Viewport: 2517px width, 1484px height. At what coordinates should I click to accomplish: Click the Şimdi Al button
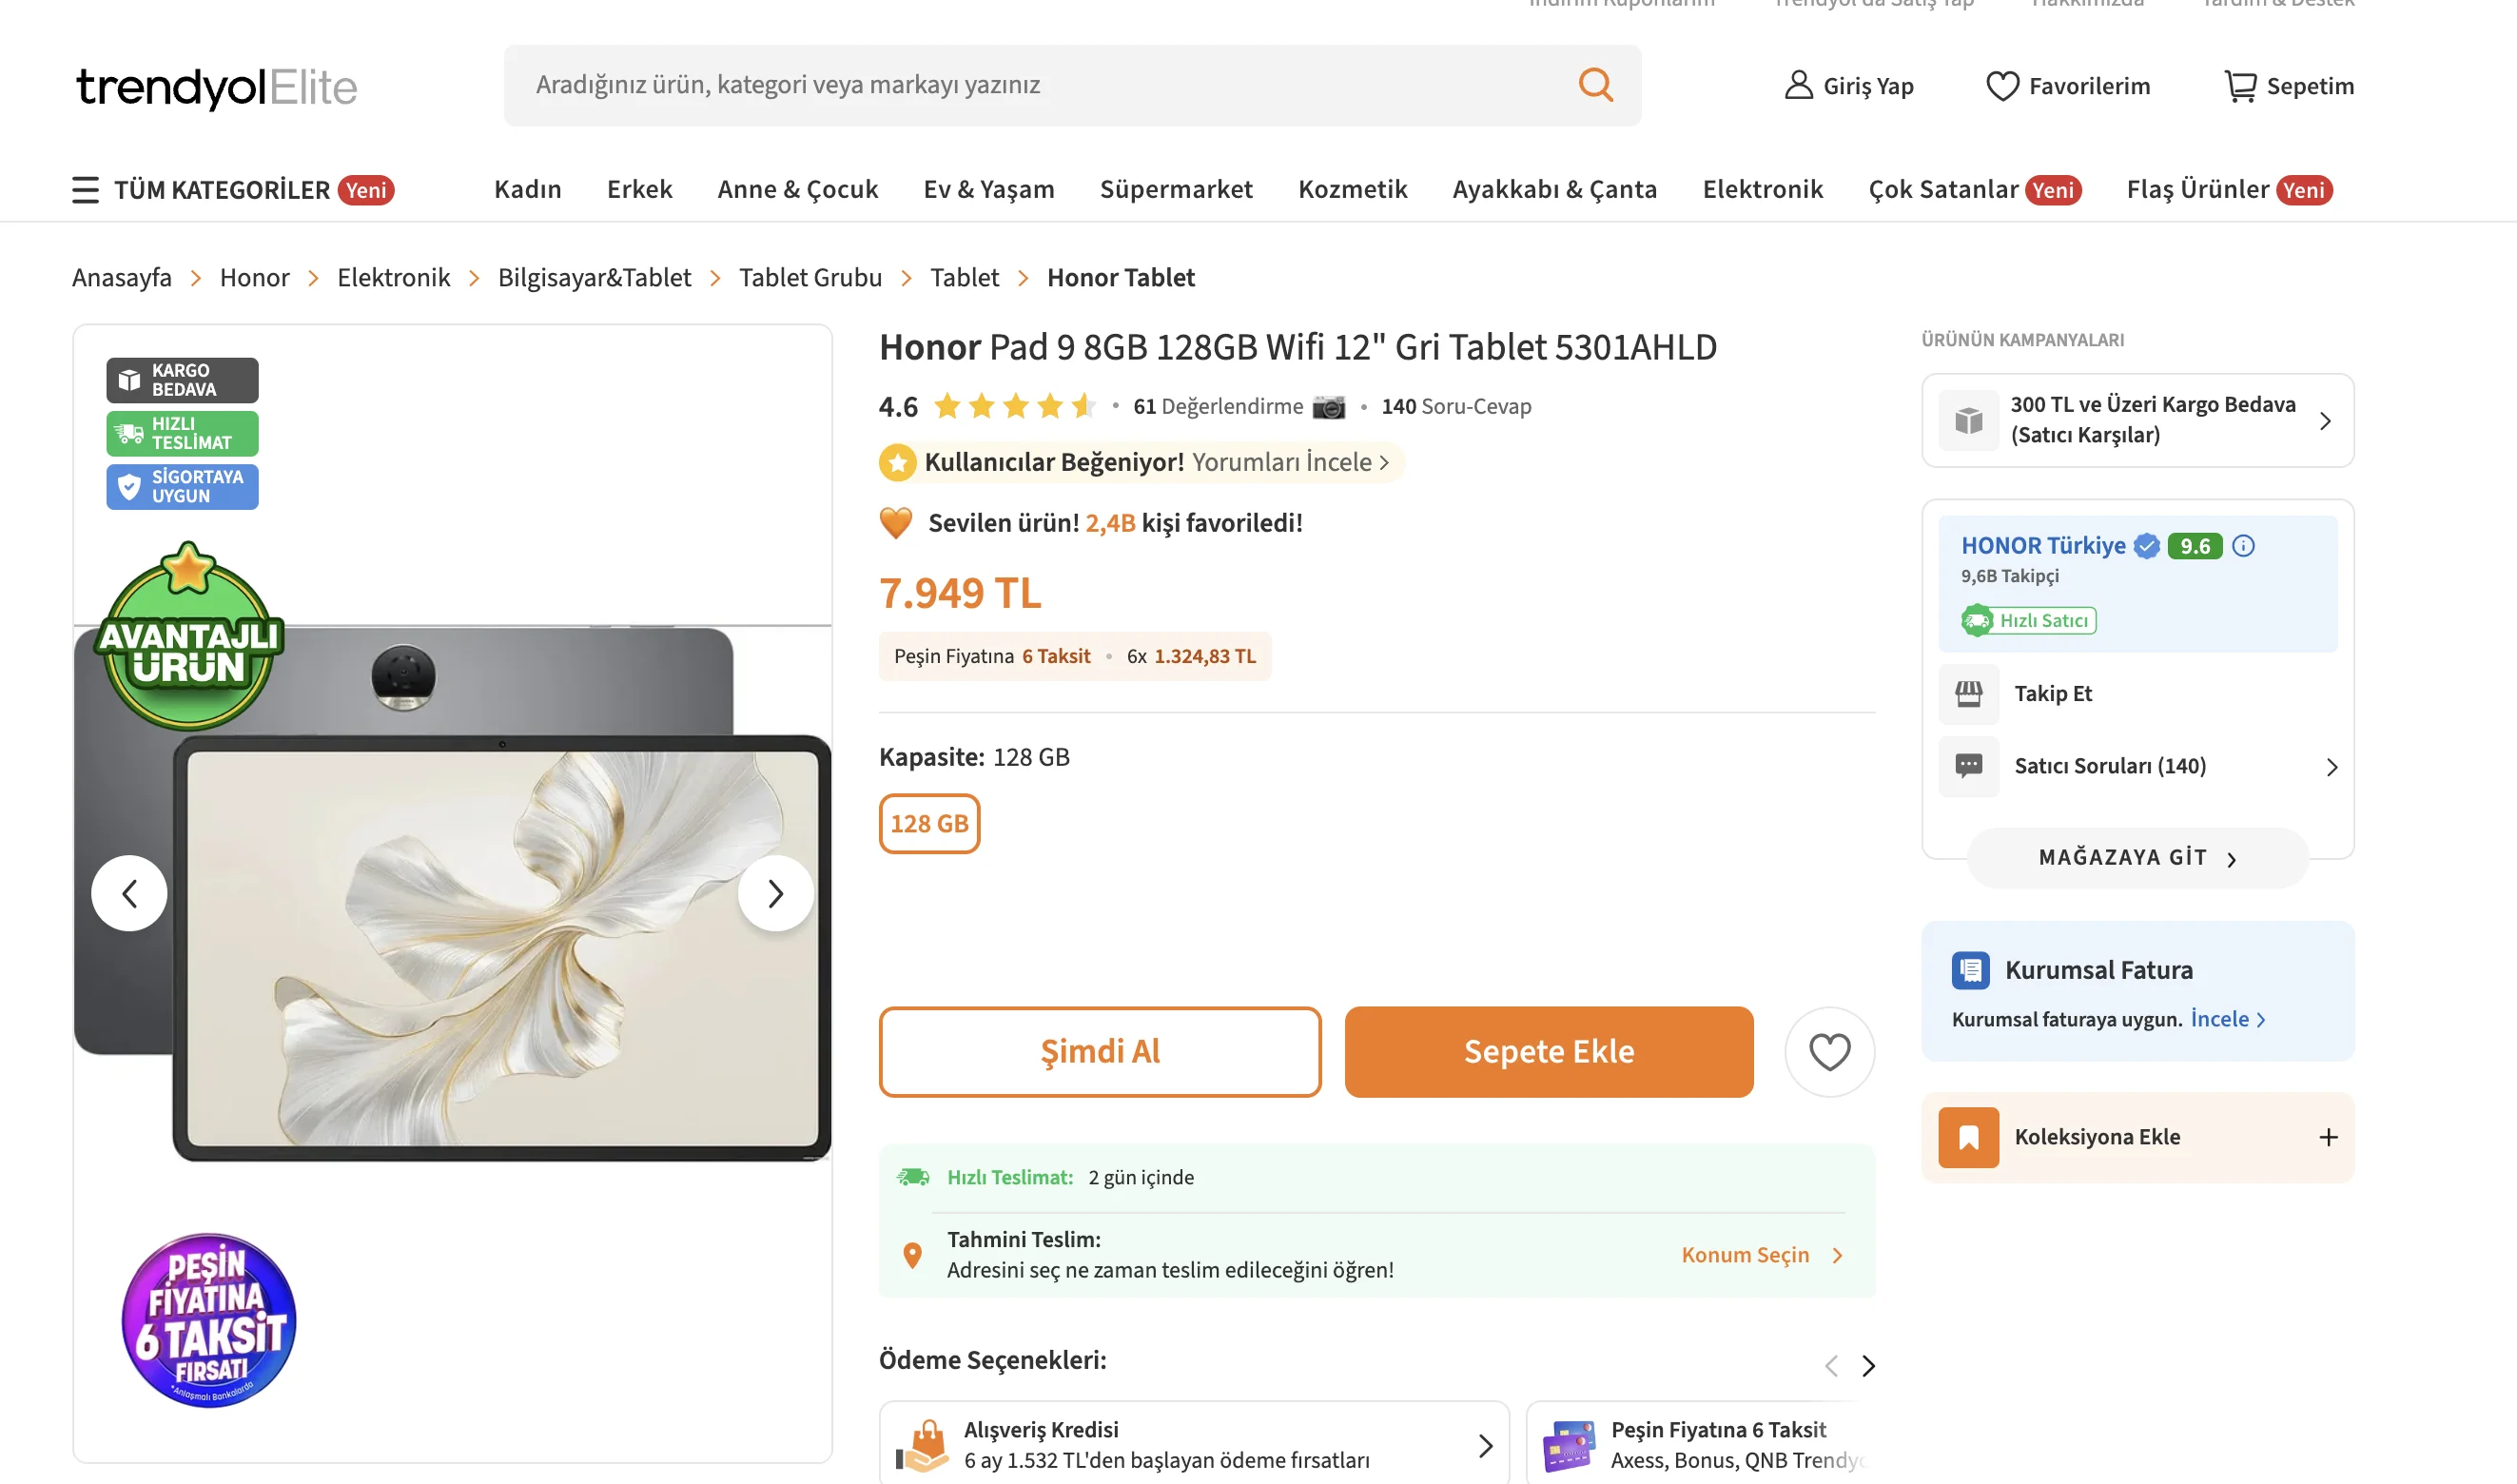pos(1099,1052)
